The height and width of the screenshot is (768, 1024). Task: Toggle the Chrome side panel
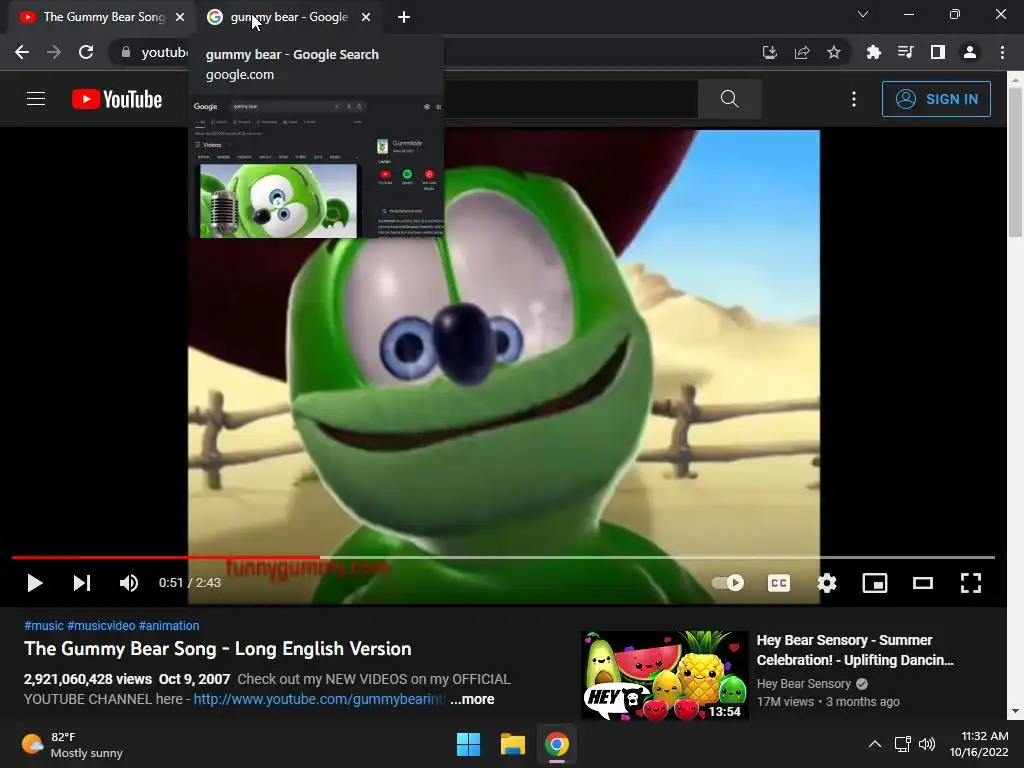tap(937, 52)
